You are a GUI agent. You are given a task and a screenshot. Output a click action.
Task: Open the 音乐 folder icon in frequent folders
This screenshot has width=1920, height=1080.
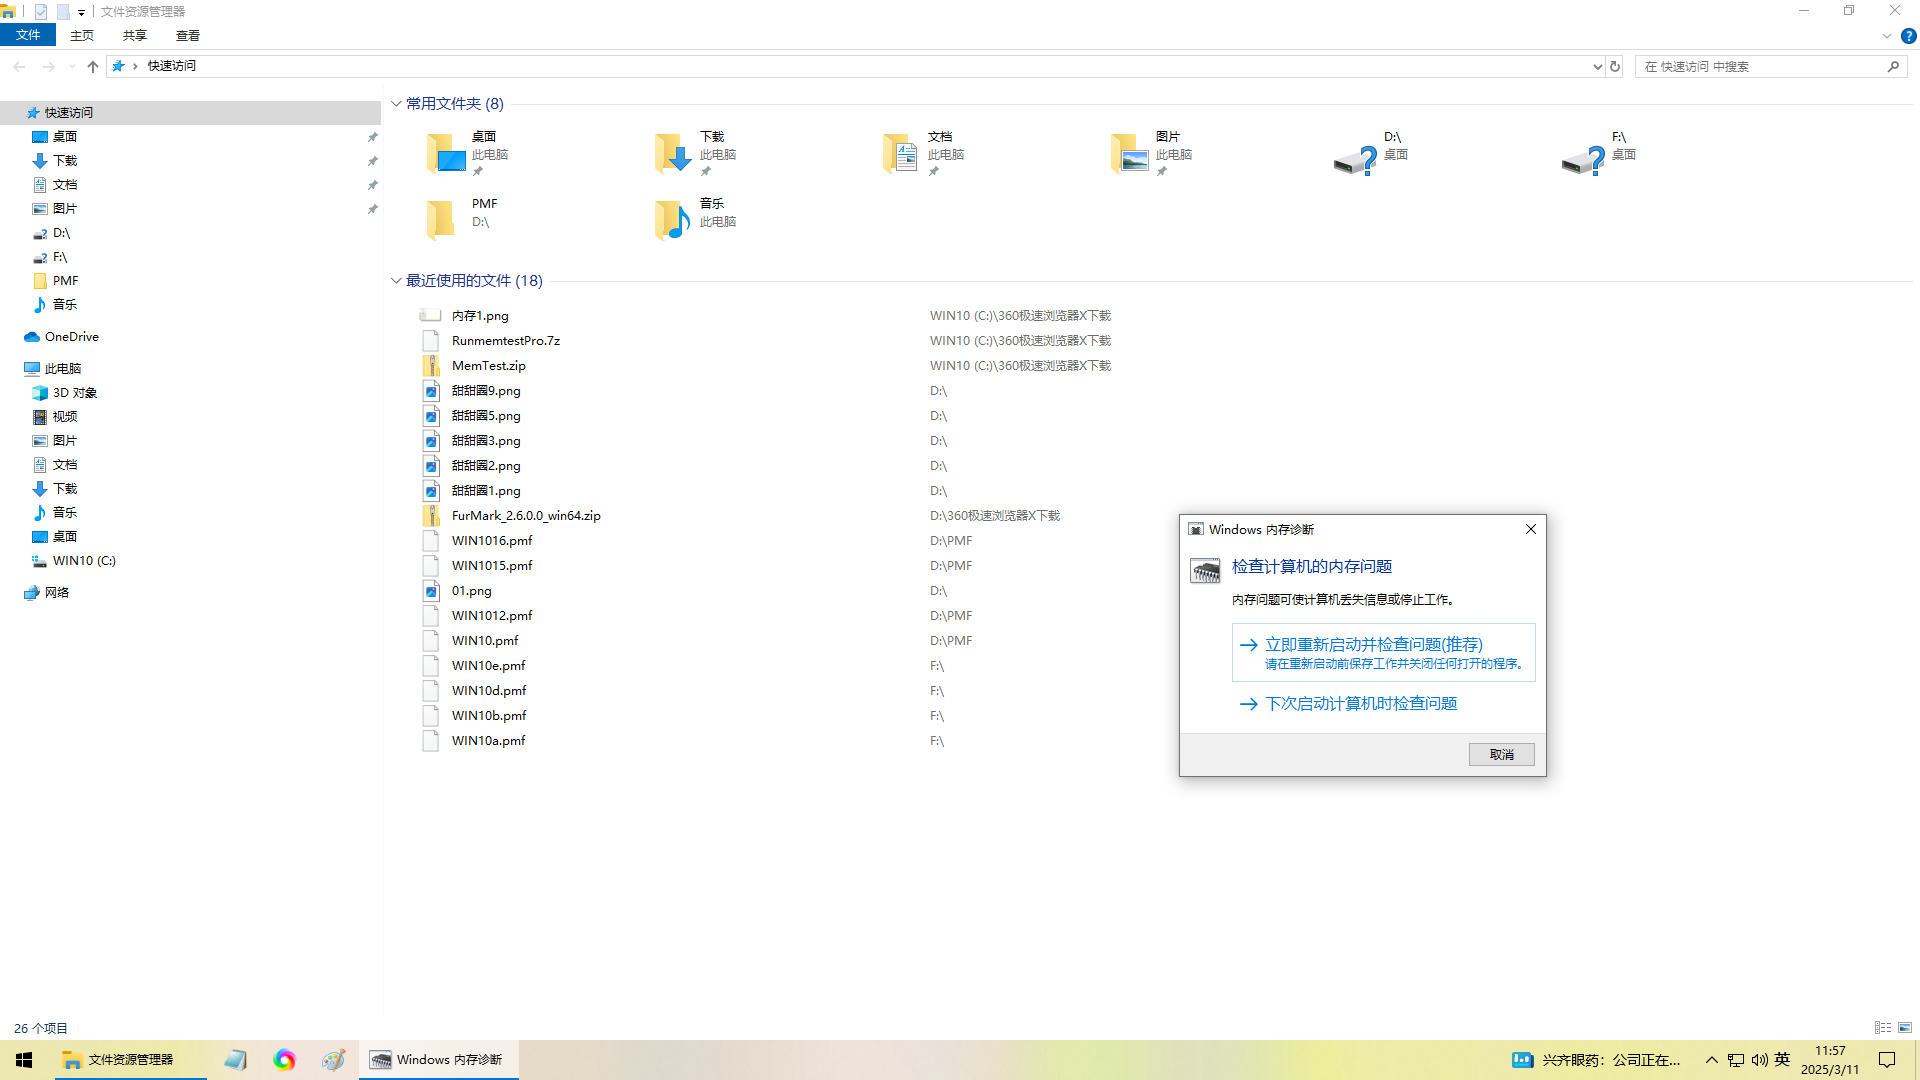click(x=672, y=220)
